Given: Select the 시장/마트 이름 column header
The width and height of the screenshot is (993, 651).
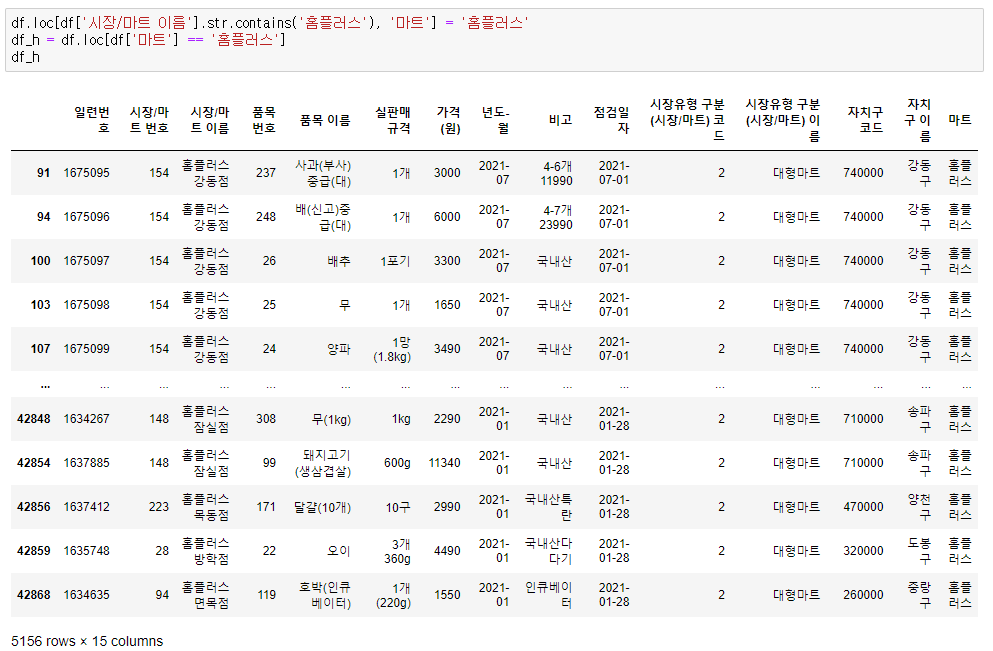Looking at the screenshot, I should [x=210, y=120].
